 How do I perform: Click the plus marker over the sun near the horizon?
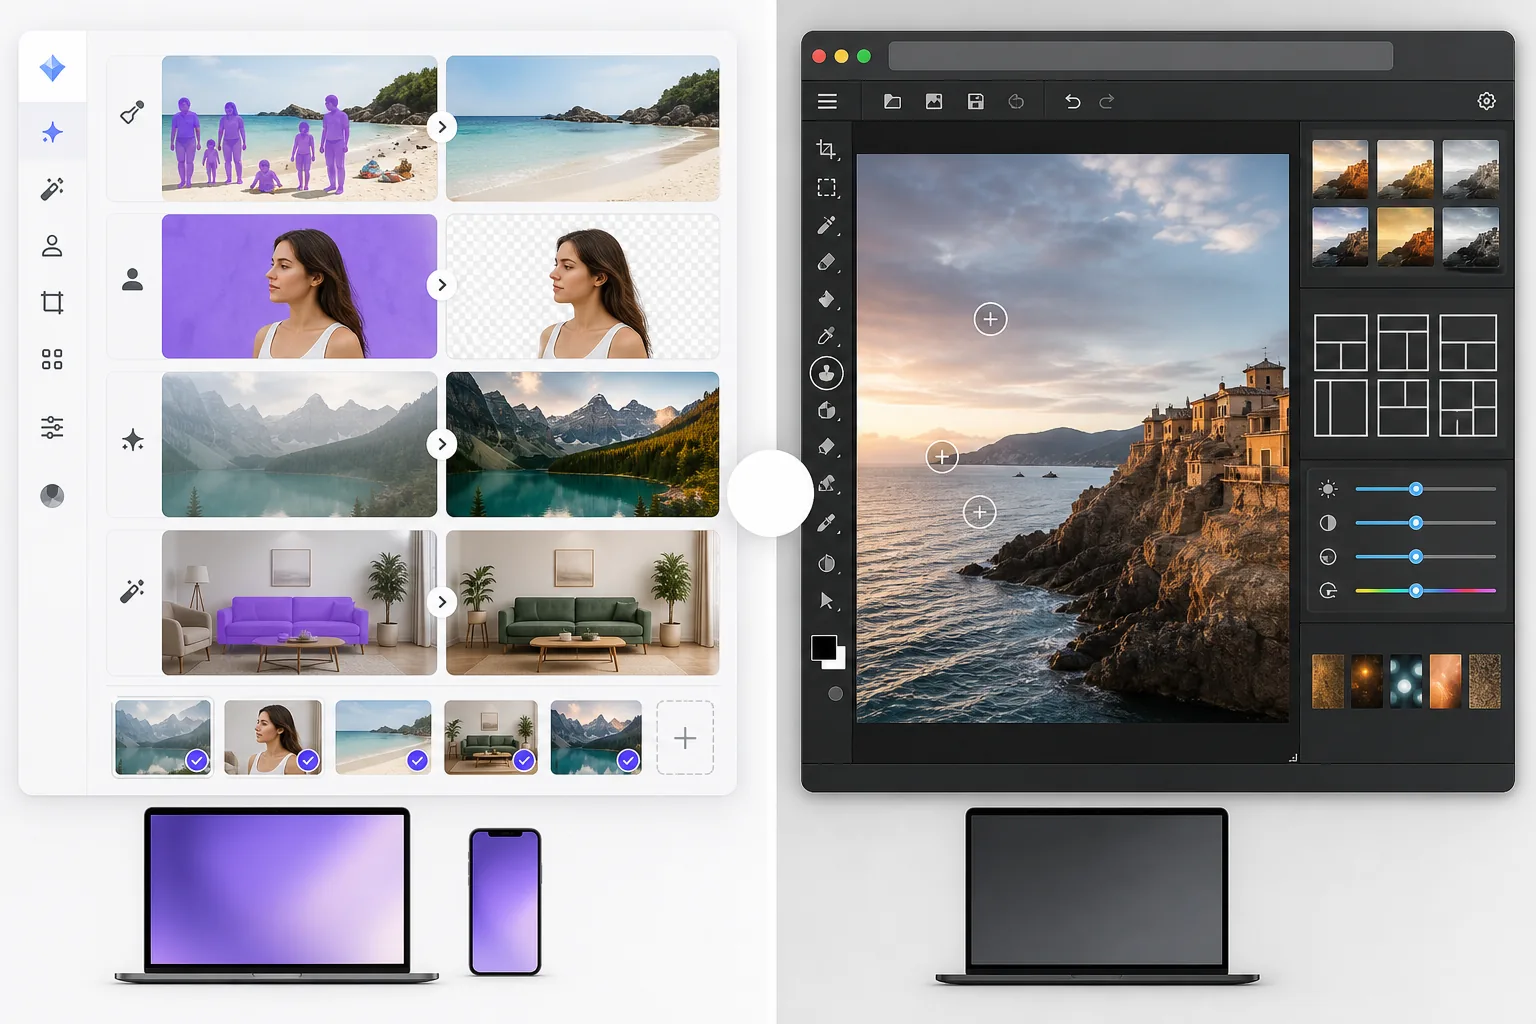point(941,457)
